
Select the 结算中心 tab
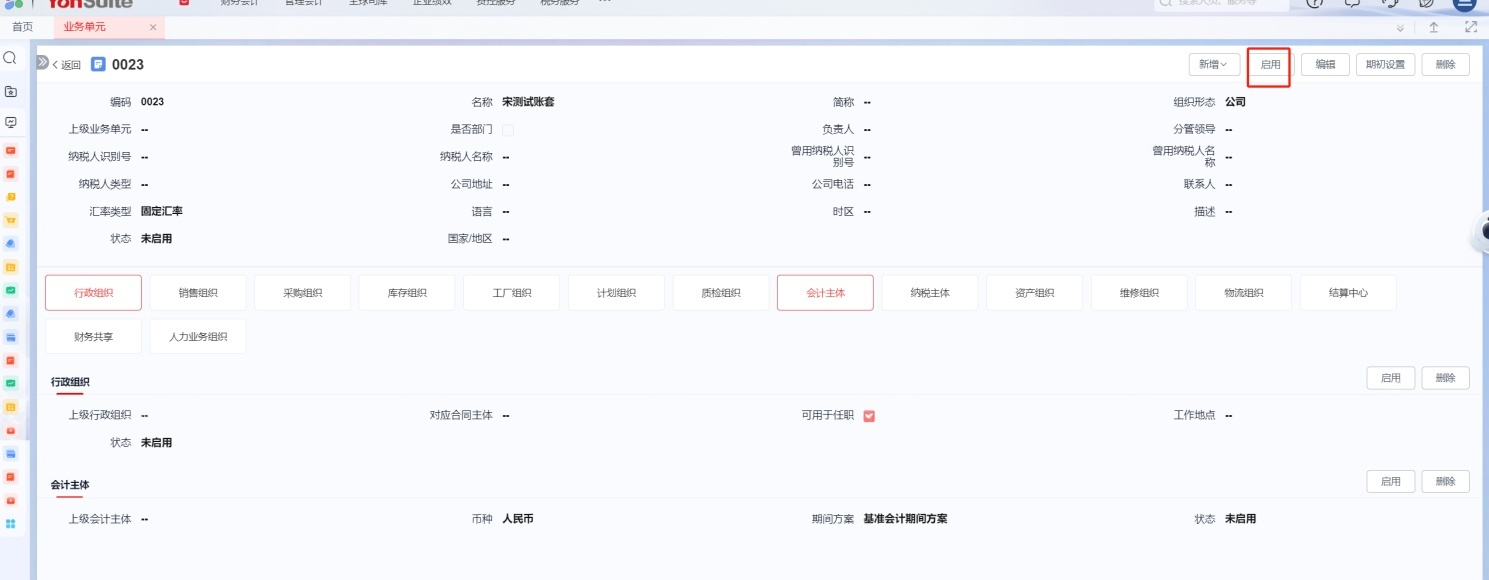(1348, 293)
